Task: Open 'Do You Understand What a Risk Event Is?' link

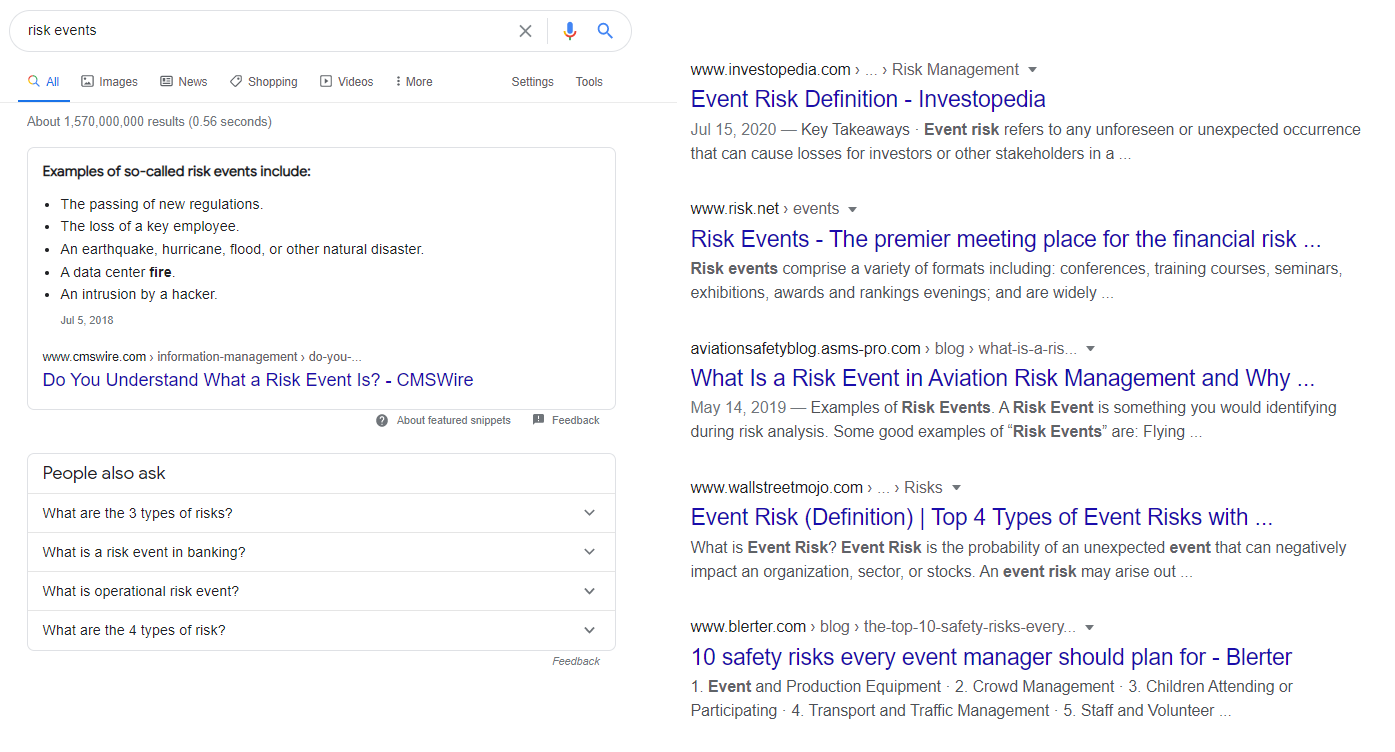Action: tap(258, 380)
